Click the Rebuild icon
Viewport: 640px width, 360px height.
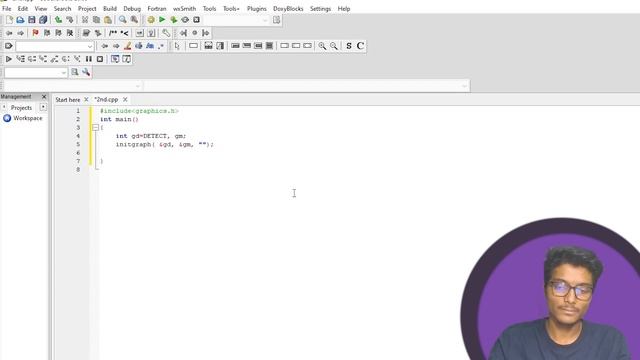point(185,20)
